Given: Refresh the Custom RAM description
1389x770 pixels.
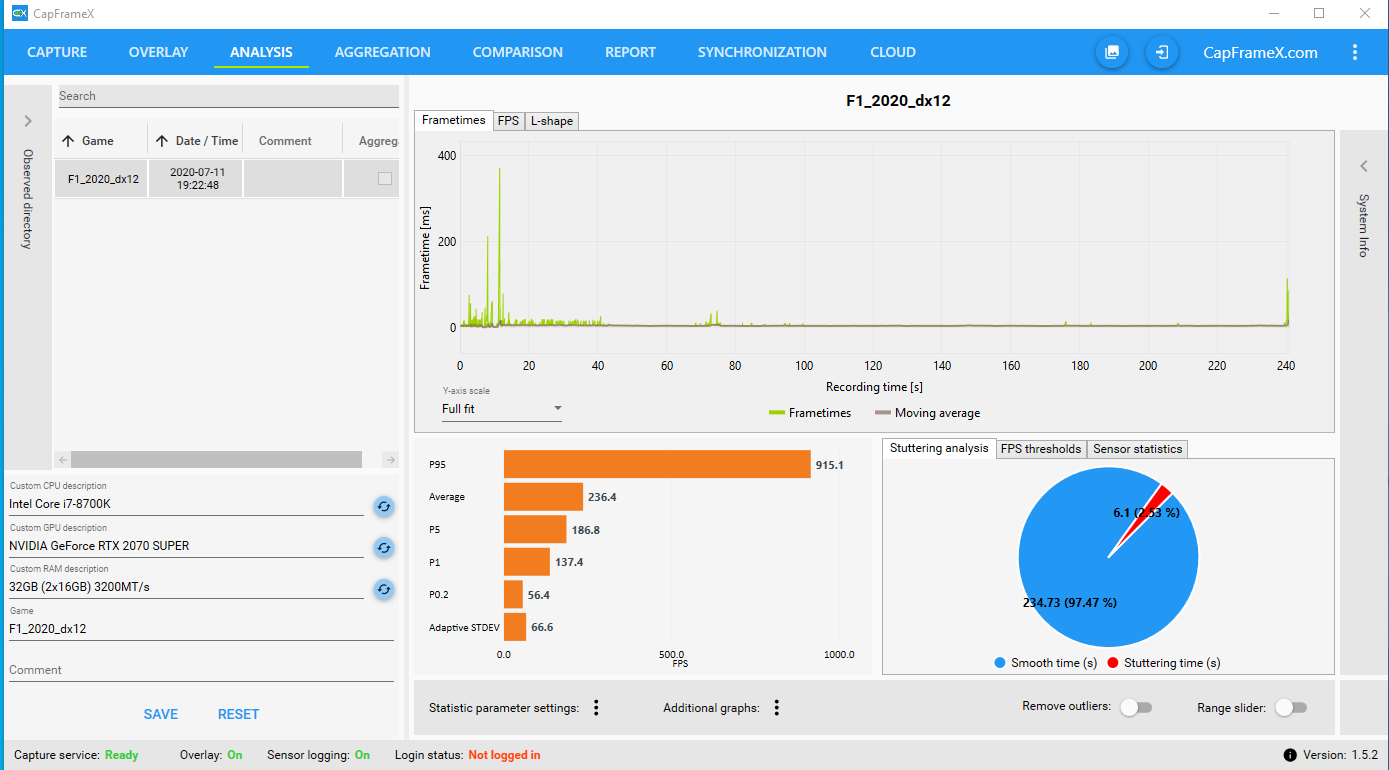Looking at the screenshot, I should (384, 589).
